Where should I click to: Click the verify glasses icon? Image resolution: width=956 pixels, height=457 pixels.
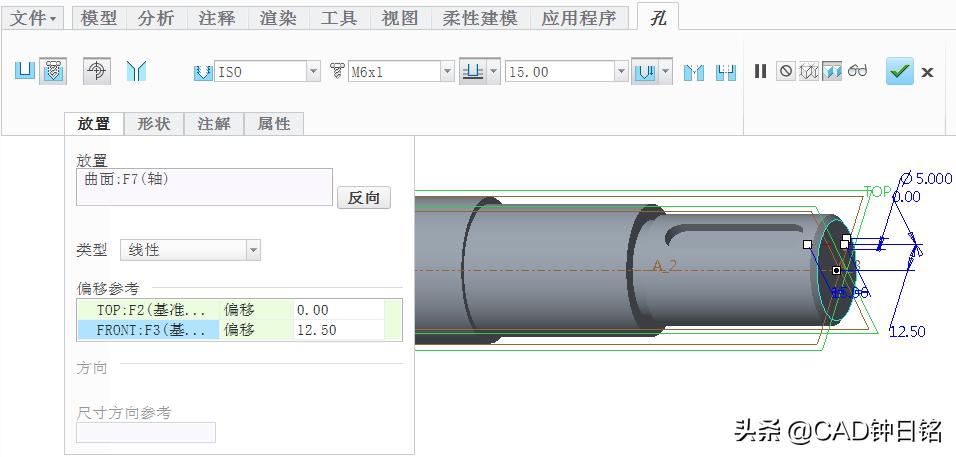pyautogui.click(x=857, y=71)
